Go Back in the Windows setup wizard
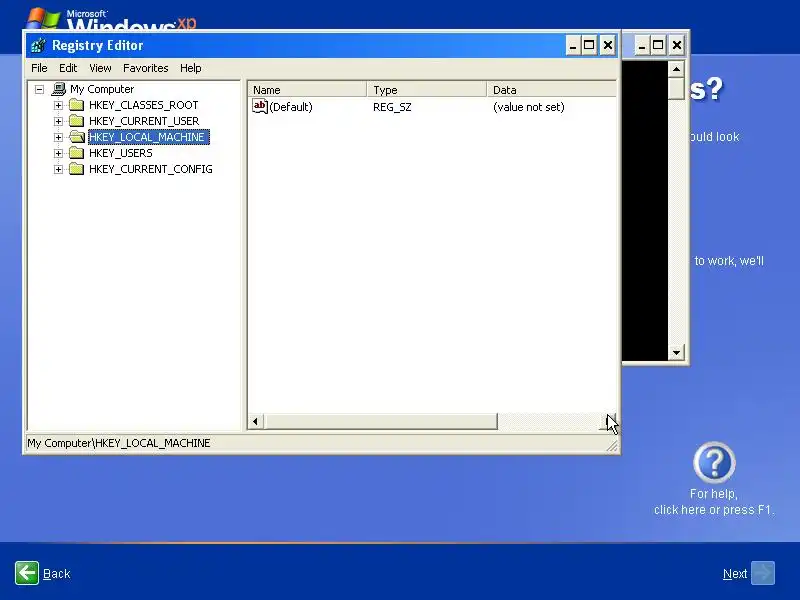Screen dimensions: 800x600 pyautogui.click(x=42, y=573)
